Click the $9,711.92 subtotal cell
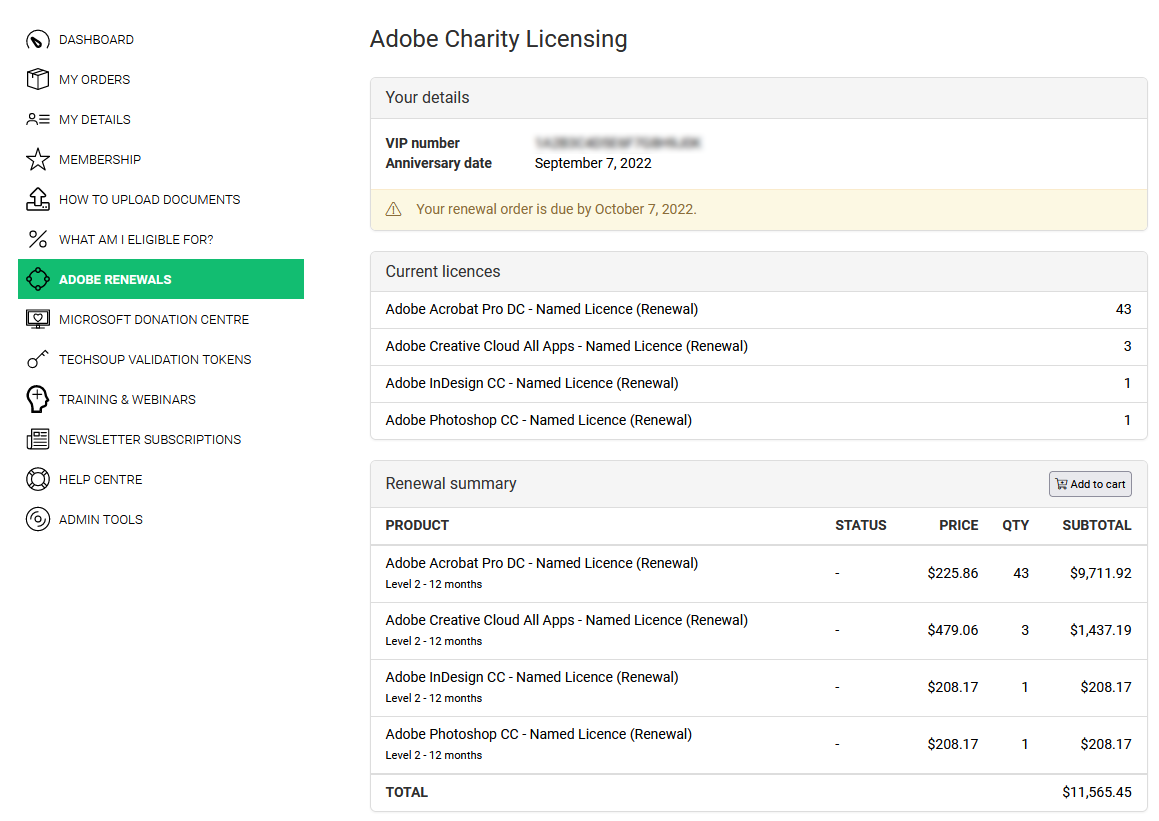This screenshot has height=821, width=1159. coord(1101,573)
